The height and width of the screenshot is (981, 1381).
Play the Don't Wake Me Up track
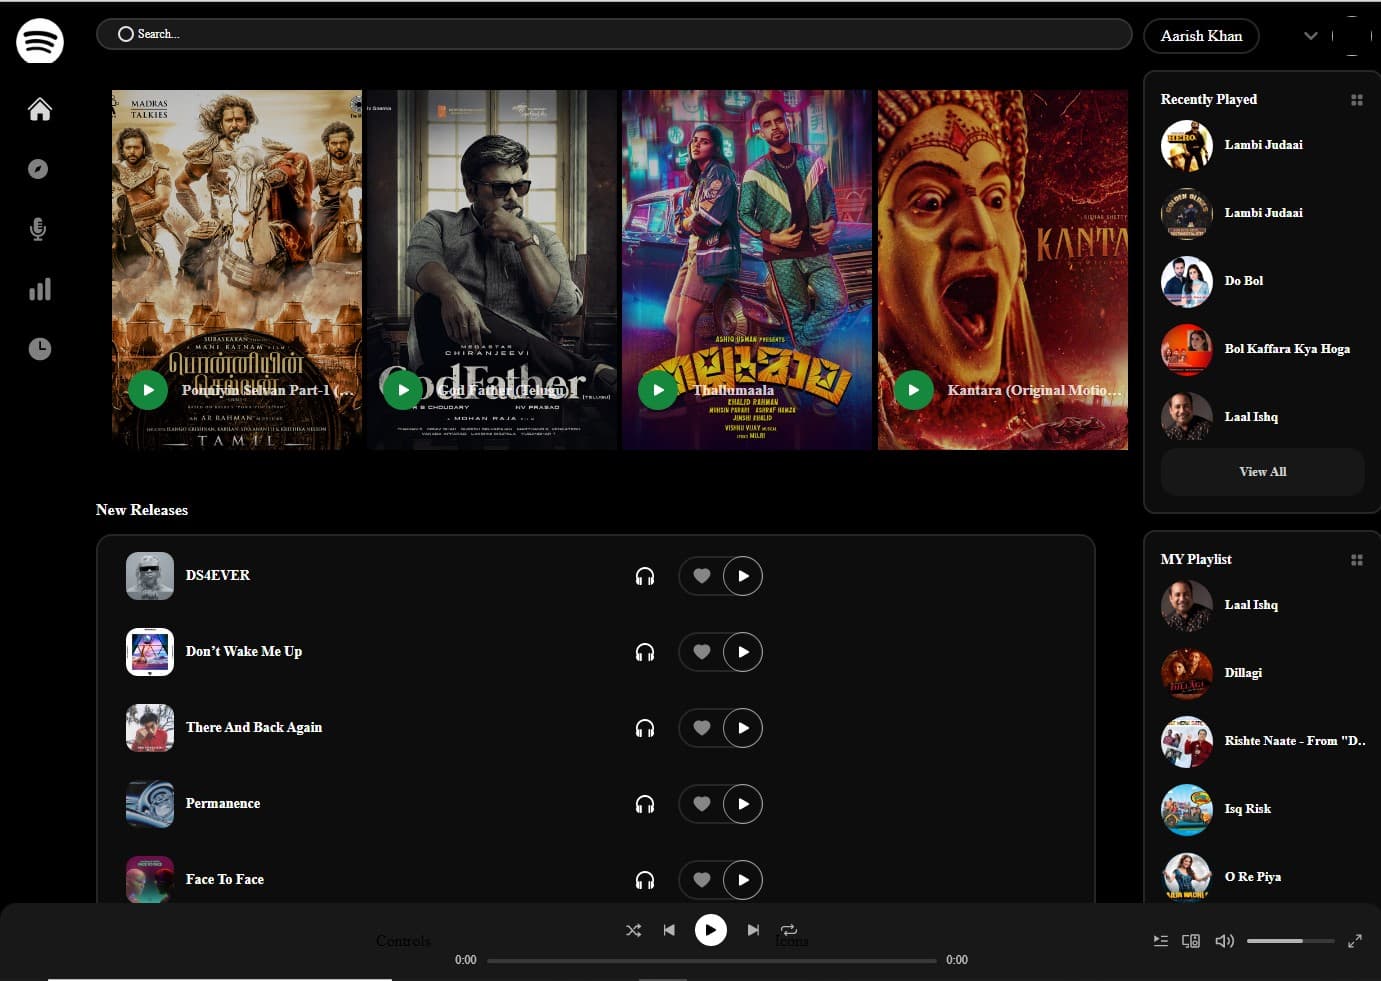pos(743,652)
